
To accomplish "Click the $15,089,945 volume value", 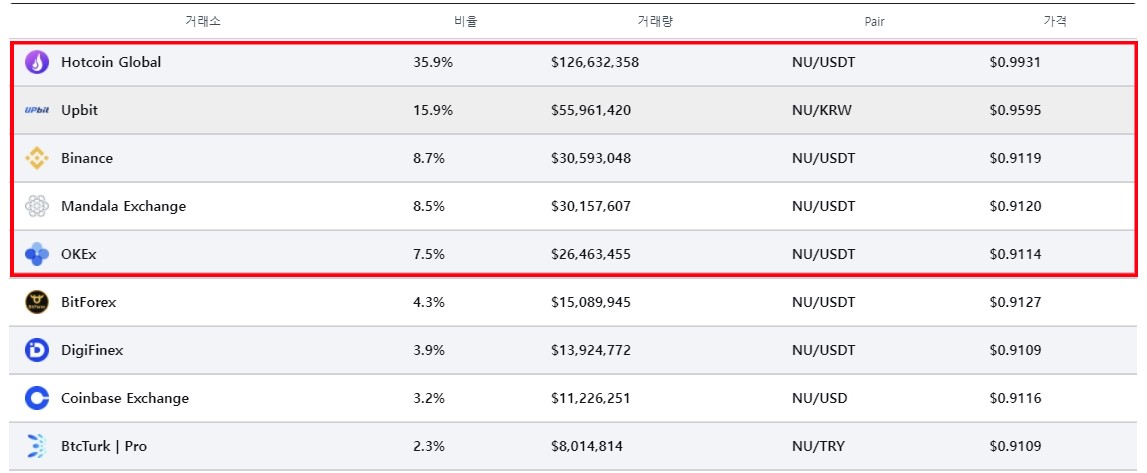I will pyautogui.click(x=590, y=302).
